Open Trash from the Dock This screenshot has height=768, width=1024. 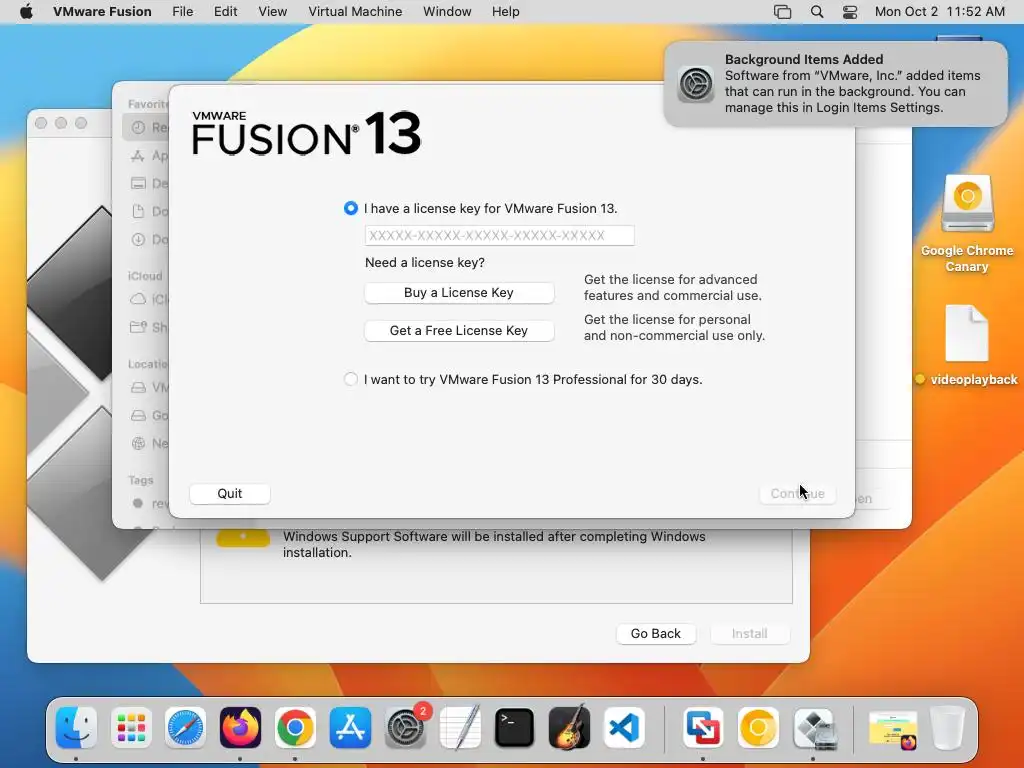pos(947,727)
